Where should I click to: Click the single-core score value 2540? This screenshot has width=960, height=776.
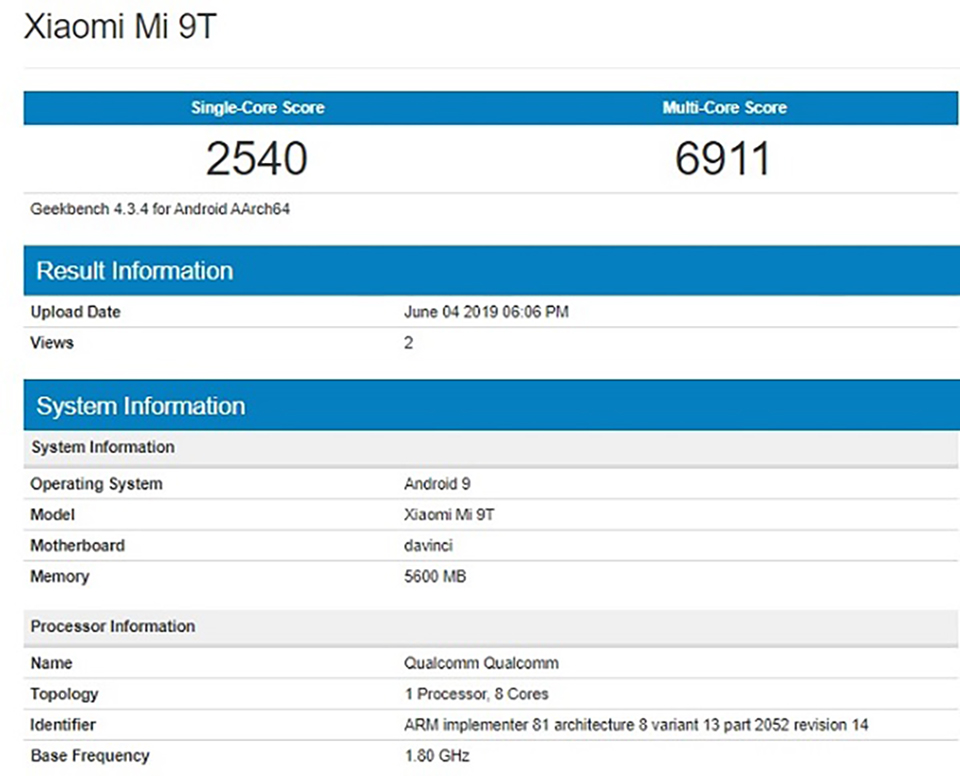click(257, 159)
